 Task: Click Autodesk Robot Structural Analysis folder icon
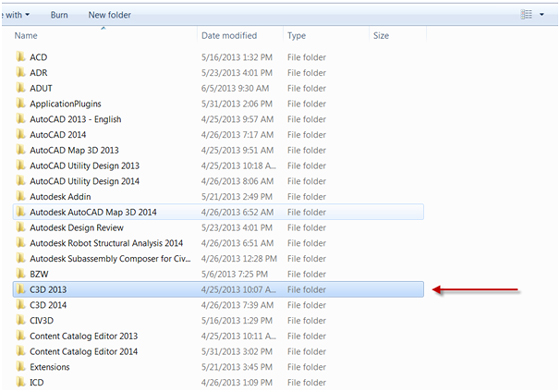(21, 243)
